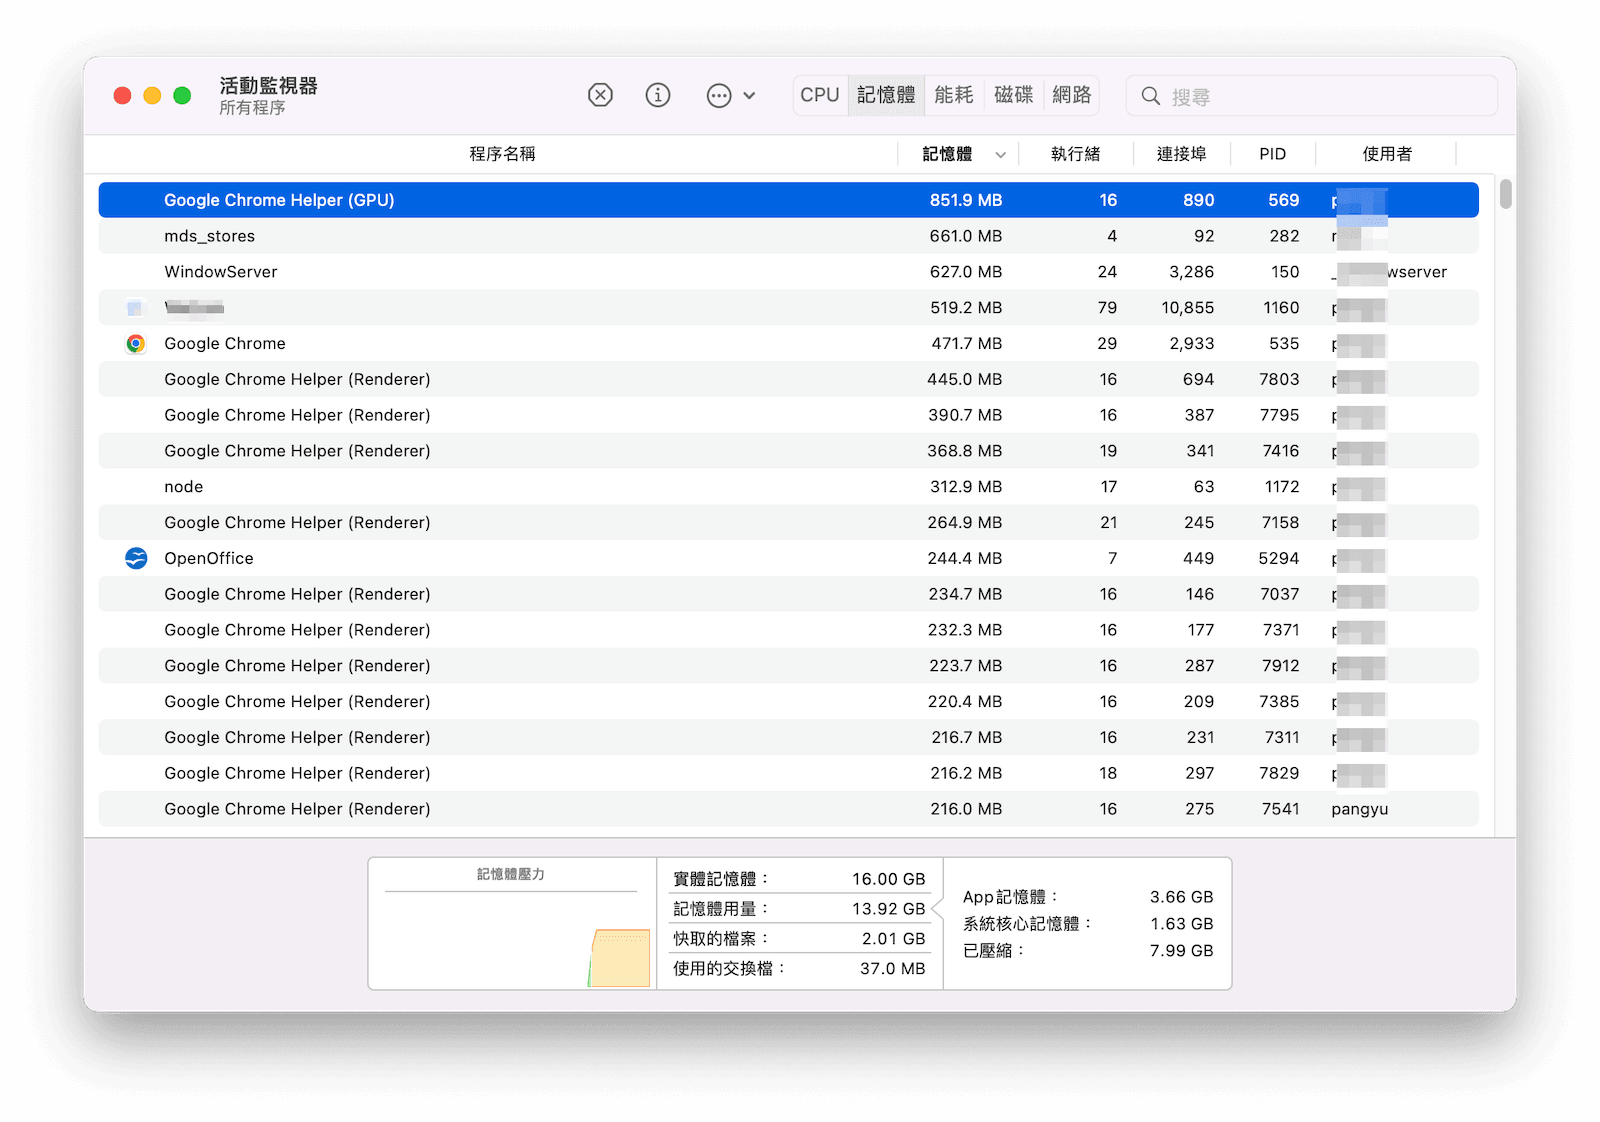Select the Renderer row using 264.9 MB

point(788,523)
